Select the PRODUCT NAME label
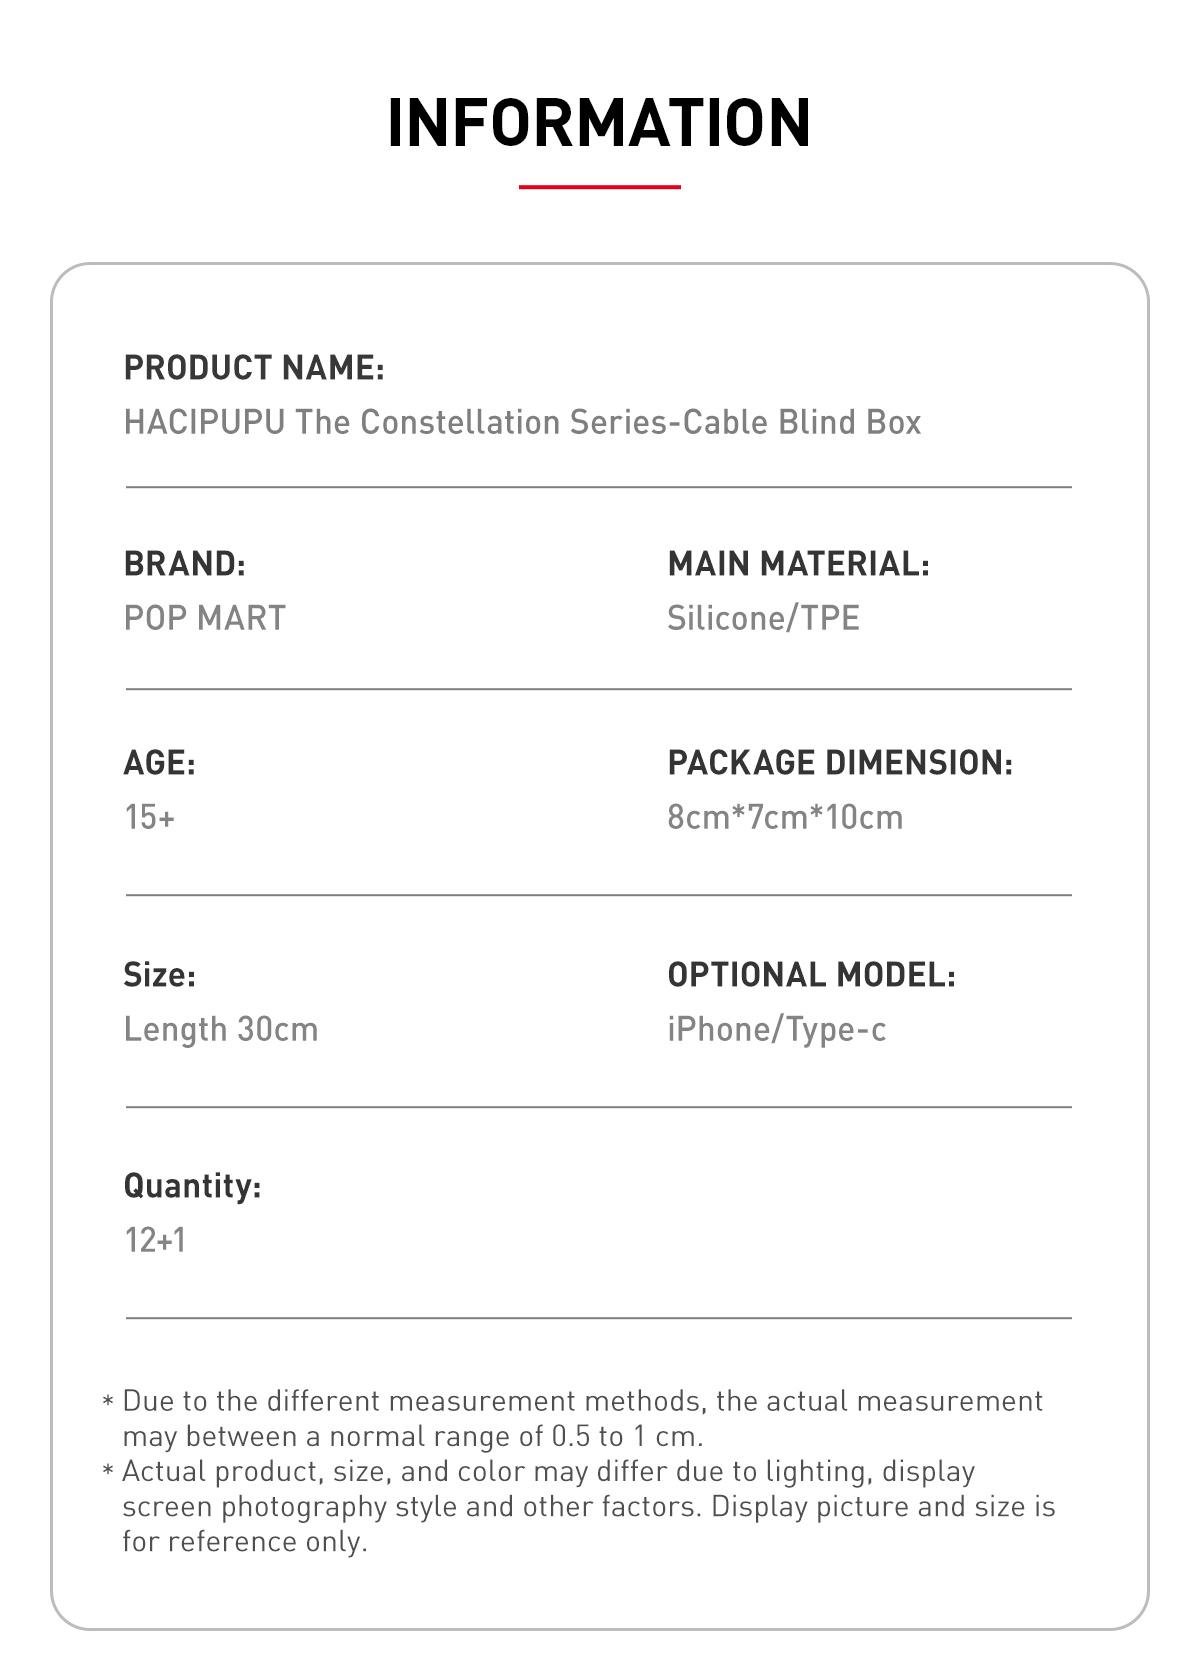The width and height of the screenshot is (1200, 1660). point(254,367)
